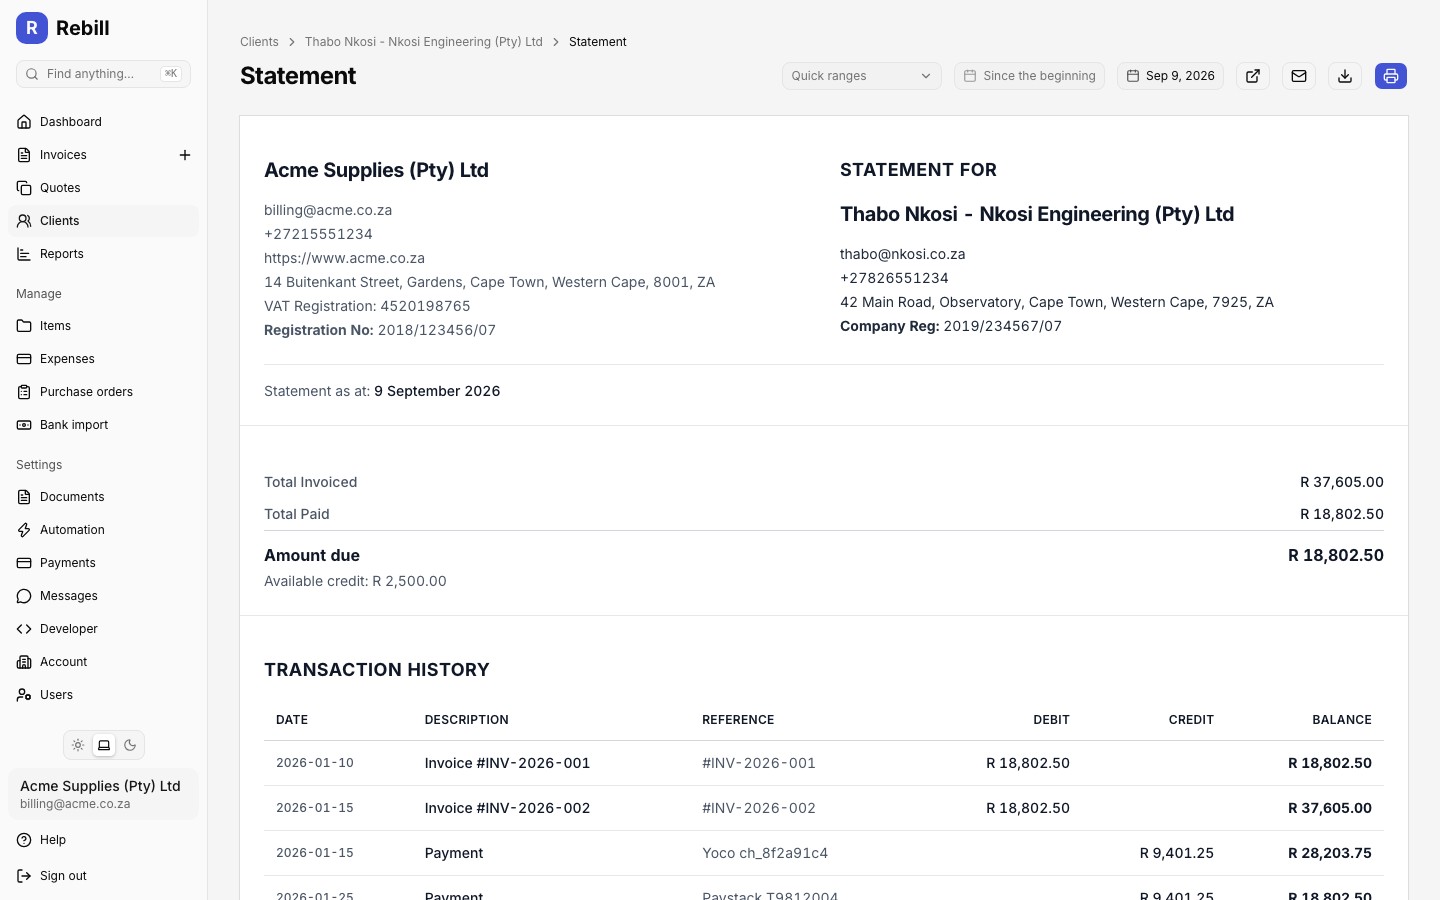Open Dashboard from sidebar

click(103, 122)
